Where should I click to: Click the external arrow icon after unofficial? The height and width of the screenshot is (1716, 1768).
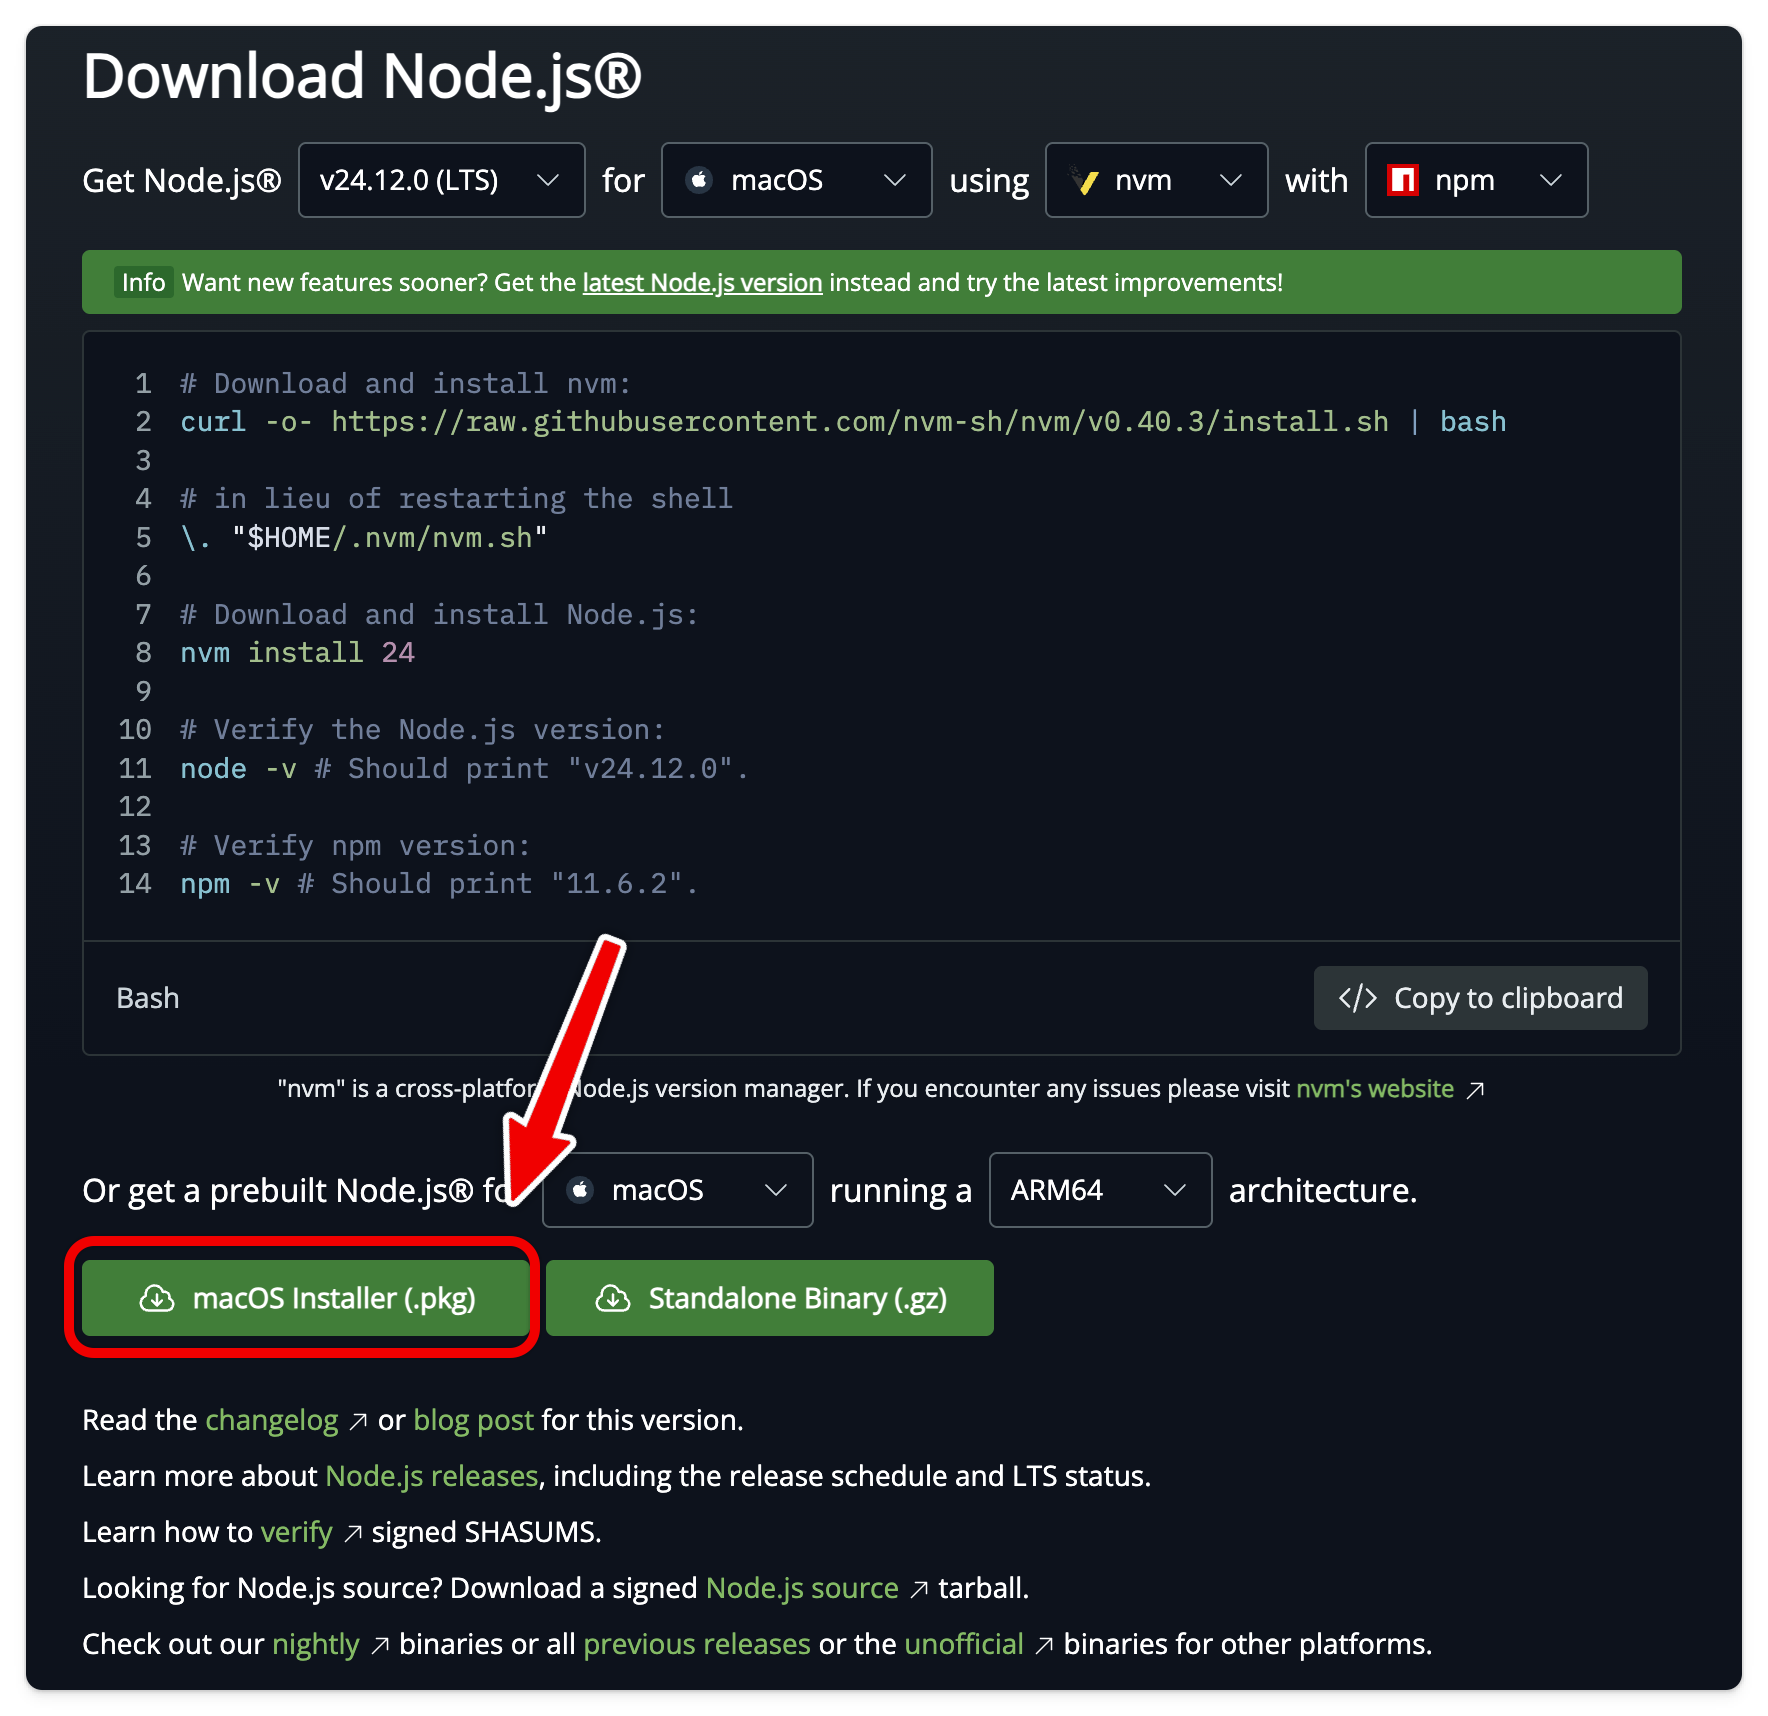[x=1044, y=1646]
